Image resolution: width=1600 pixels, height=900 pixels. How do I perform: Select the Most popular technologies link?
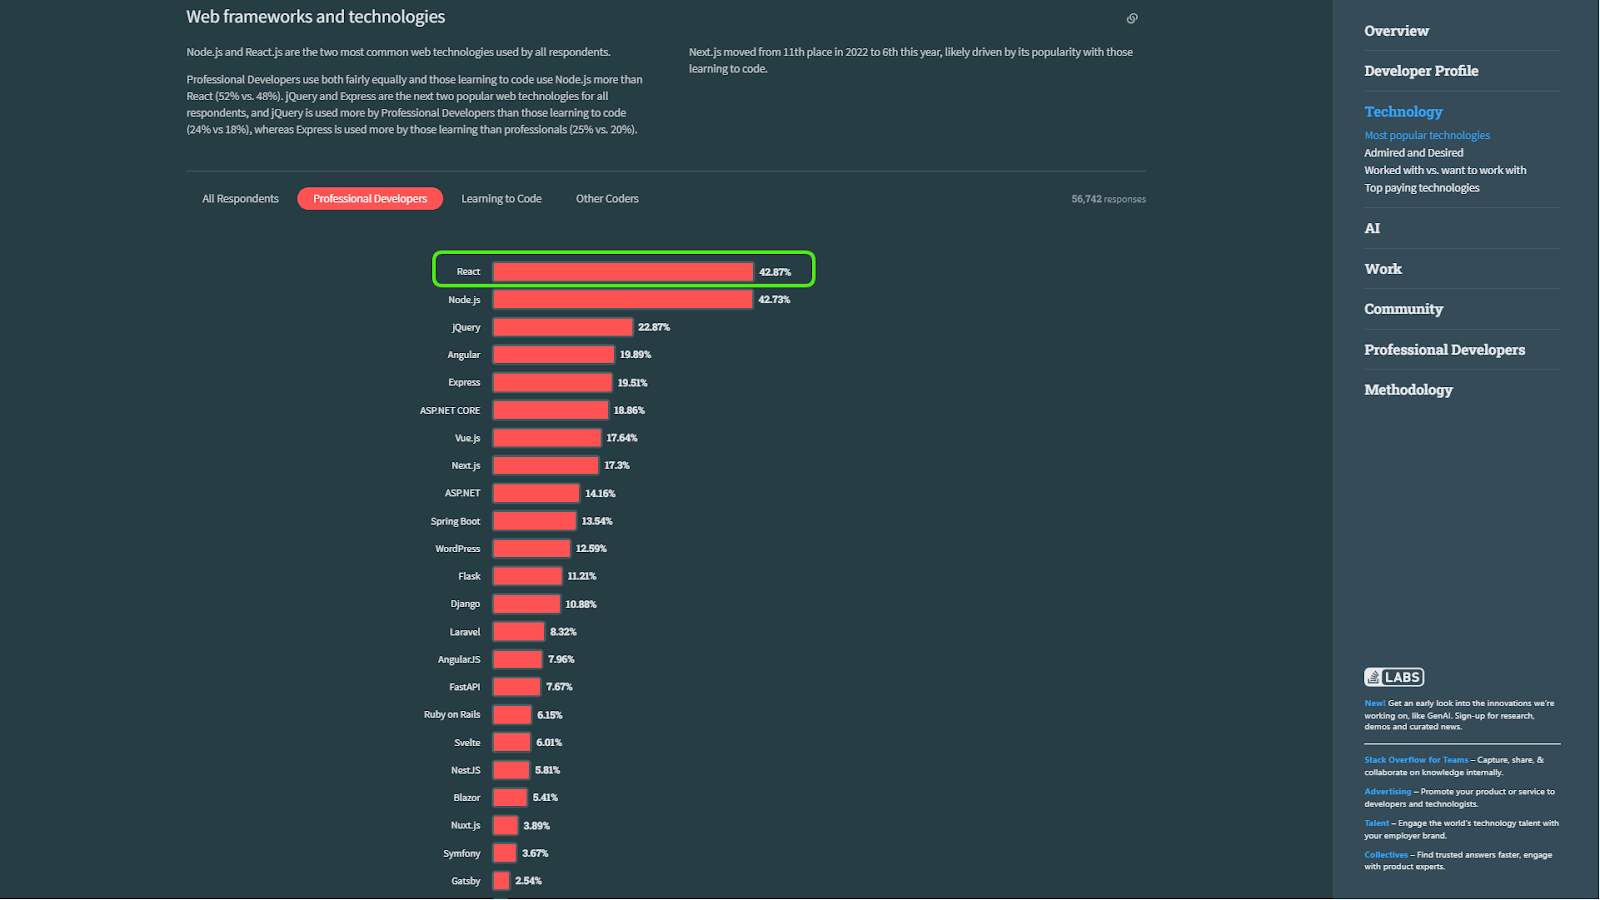point(1427,135)
